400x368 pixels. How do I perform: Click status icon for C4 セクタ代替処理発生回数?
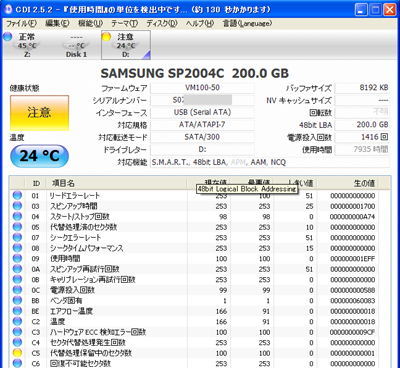(x=17, y=342)
